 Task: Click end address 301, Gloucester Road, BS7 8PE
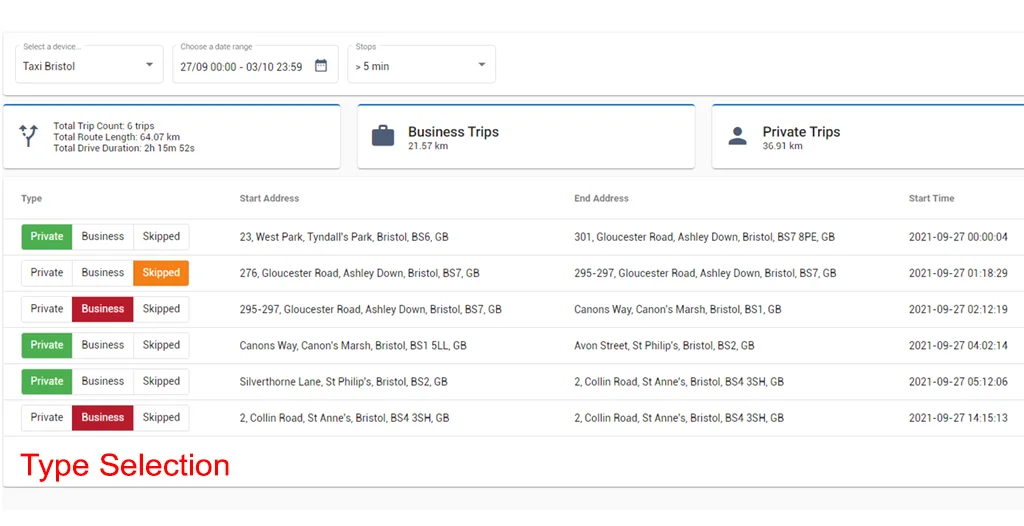704,237
